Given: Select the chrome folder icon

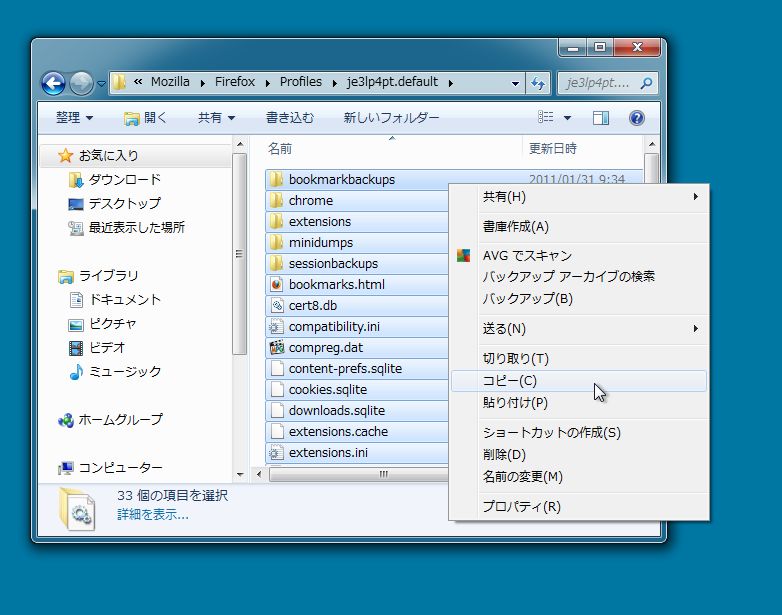Looking at the screenshot, I should (x=276, y=201).
